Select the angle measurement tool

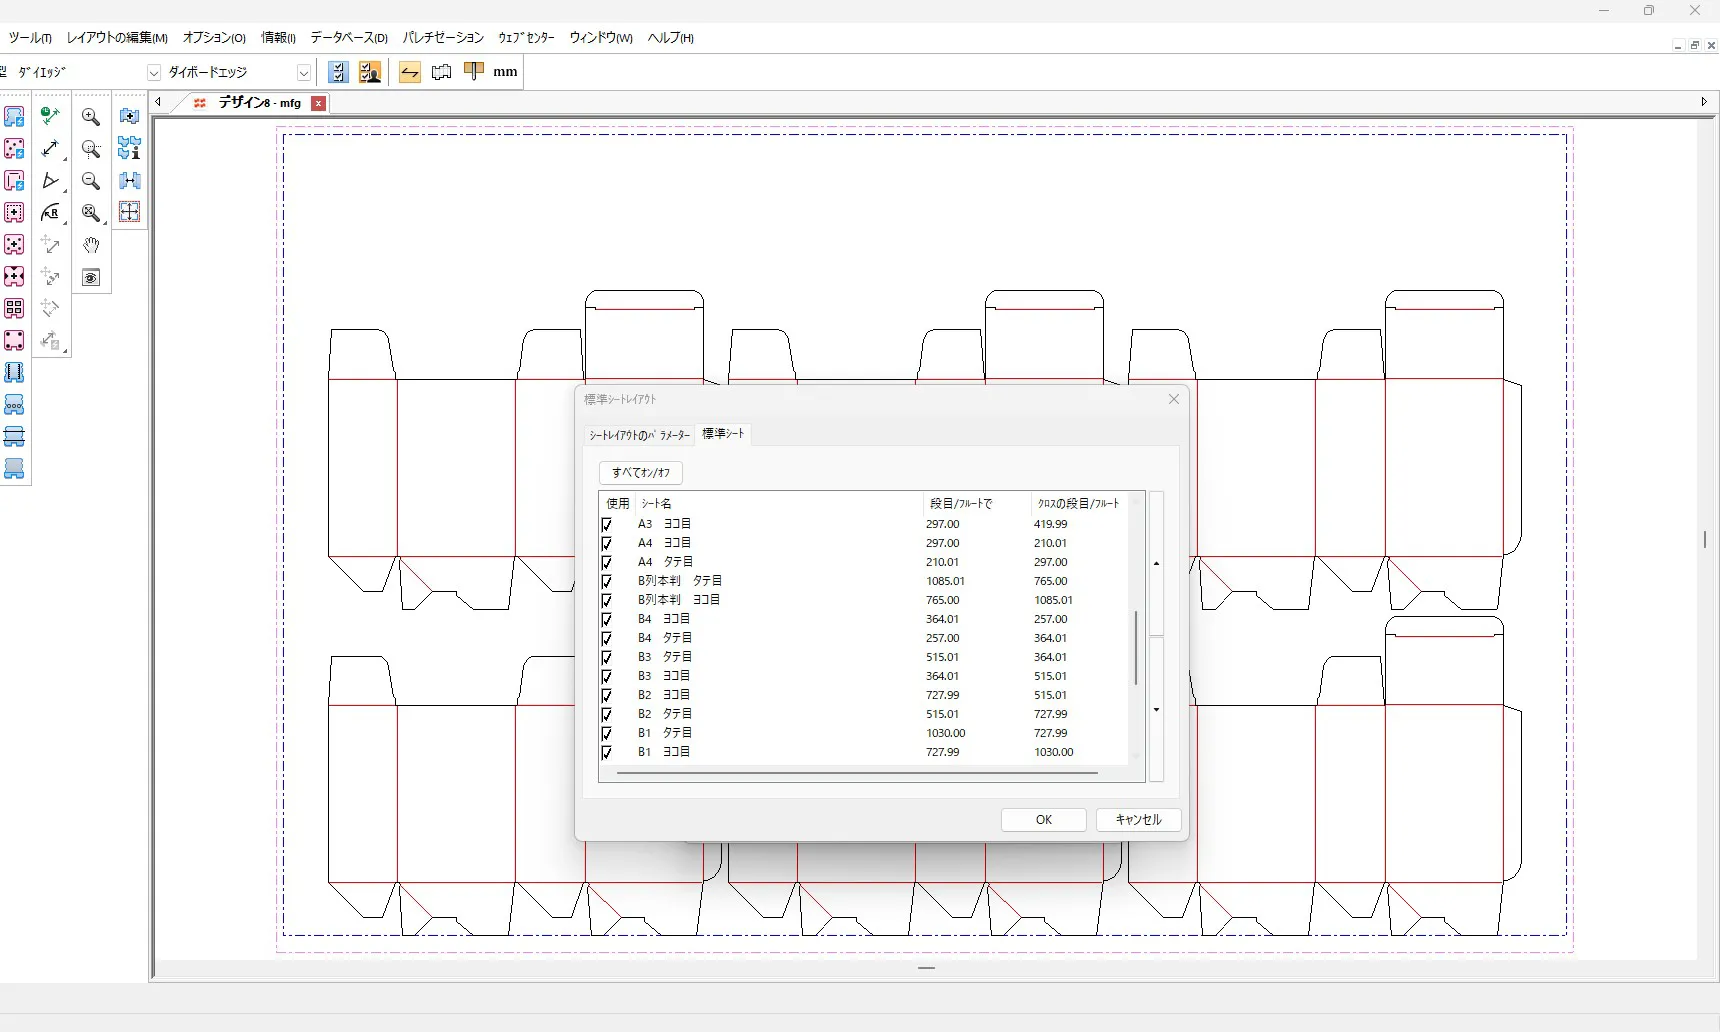[50, 181]
